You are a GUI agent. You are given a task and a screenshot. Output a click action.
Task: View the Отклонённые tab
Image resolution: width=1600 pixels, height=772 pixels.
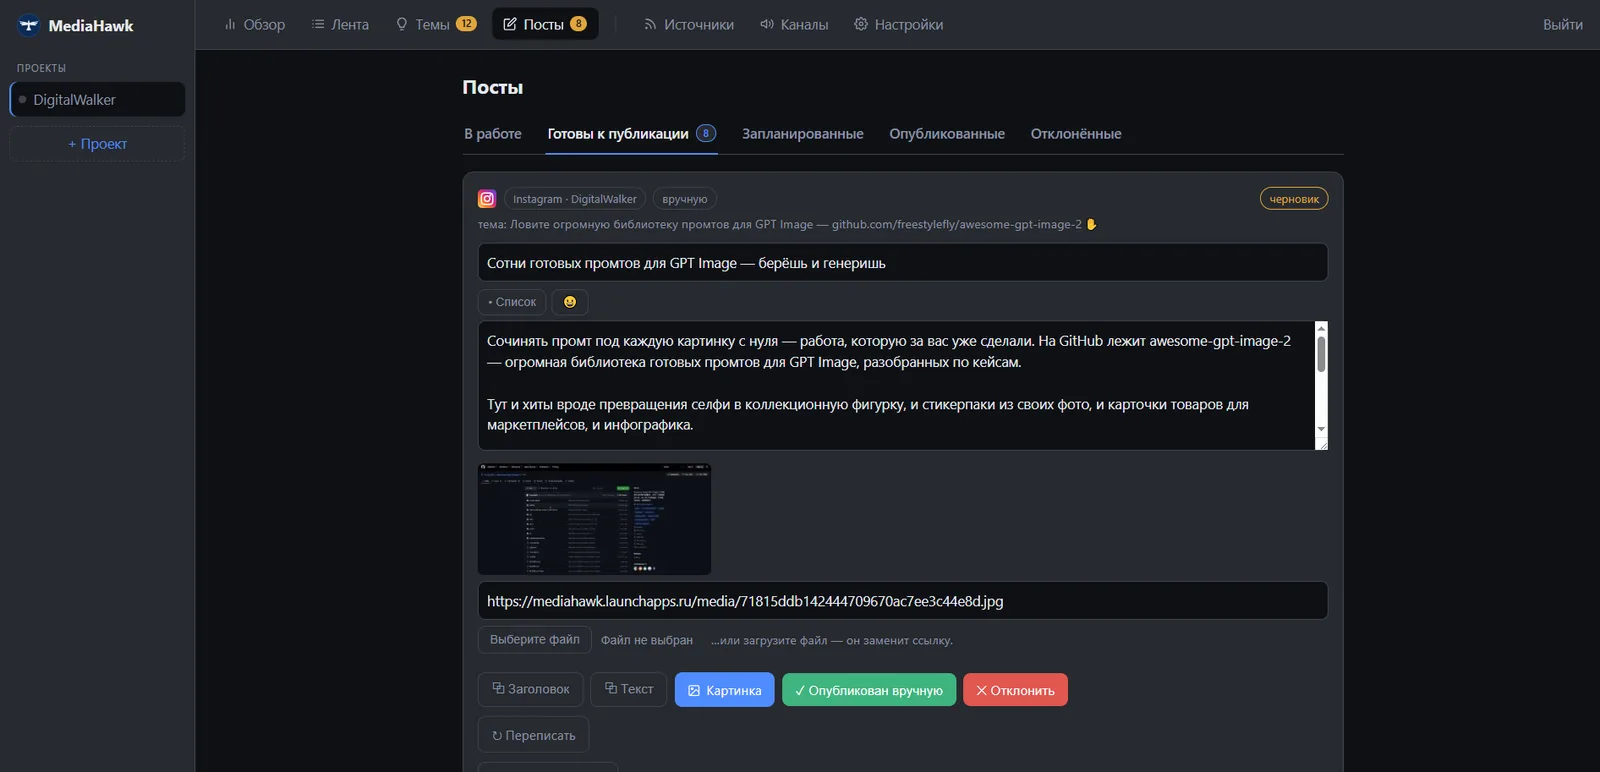1076,134
